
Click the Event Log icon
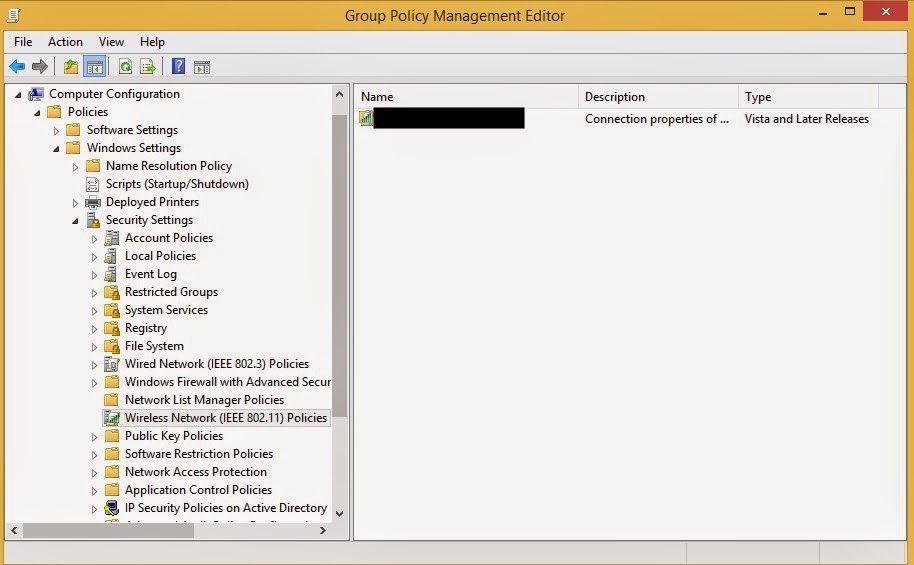click(x=111, y=274)
